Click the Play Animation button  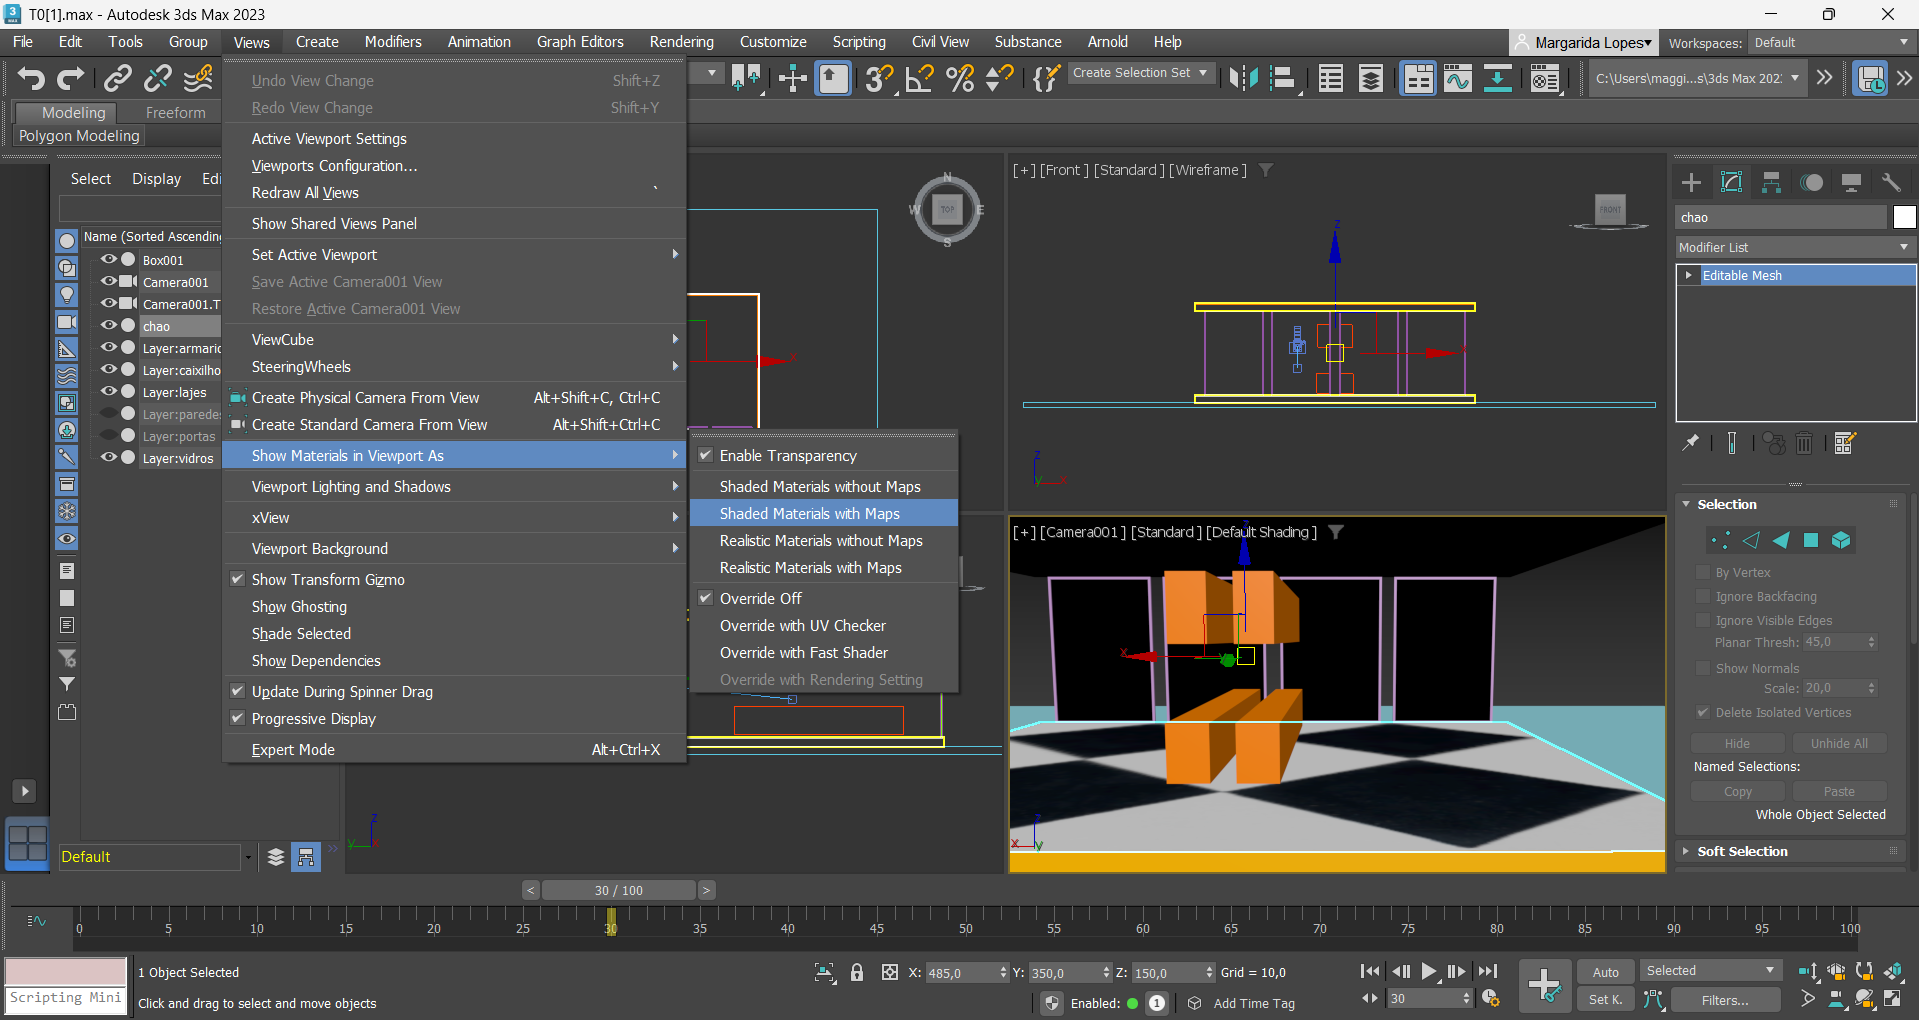(1429, 971)
